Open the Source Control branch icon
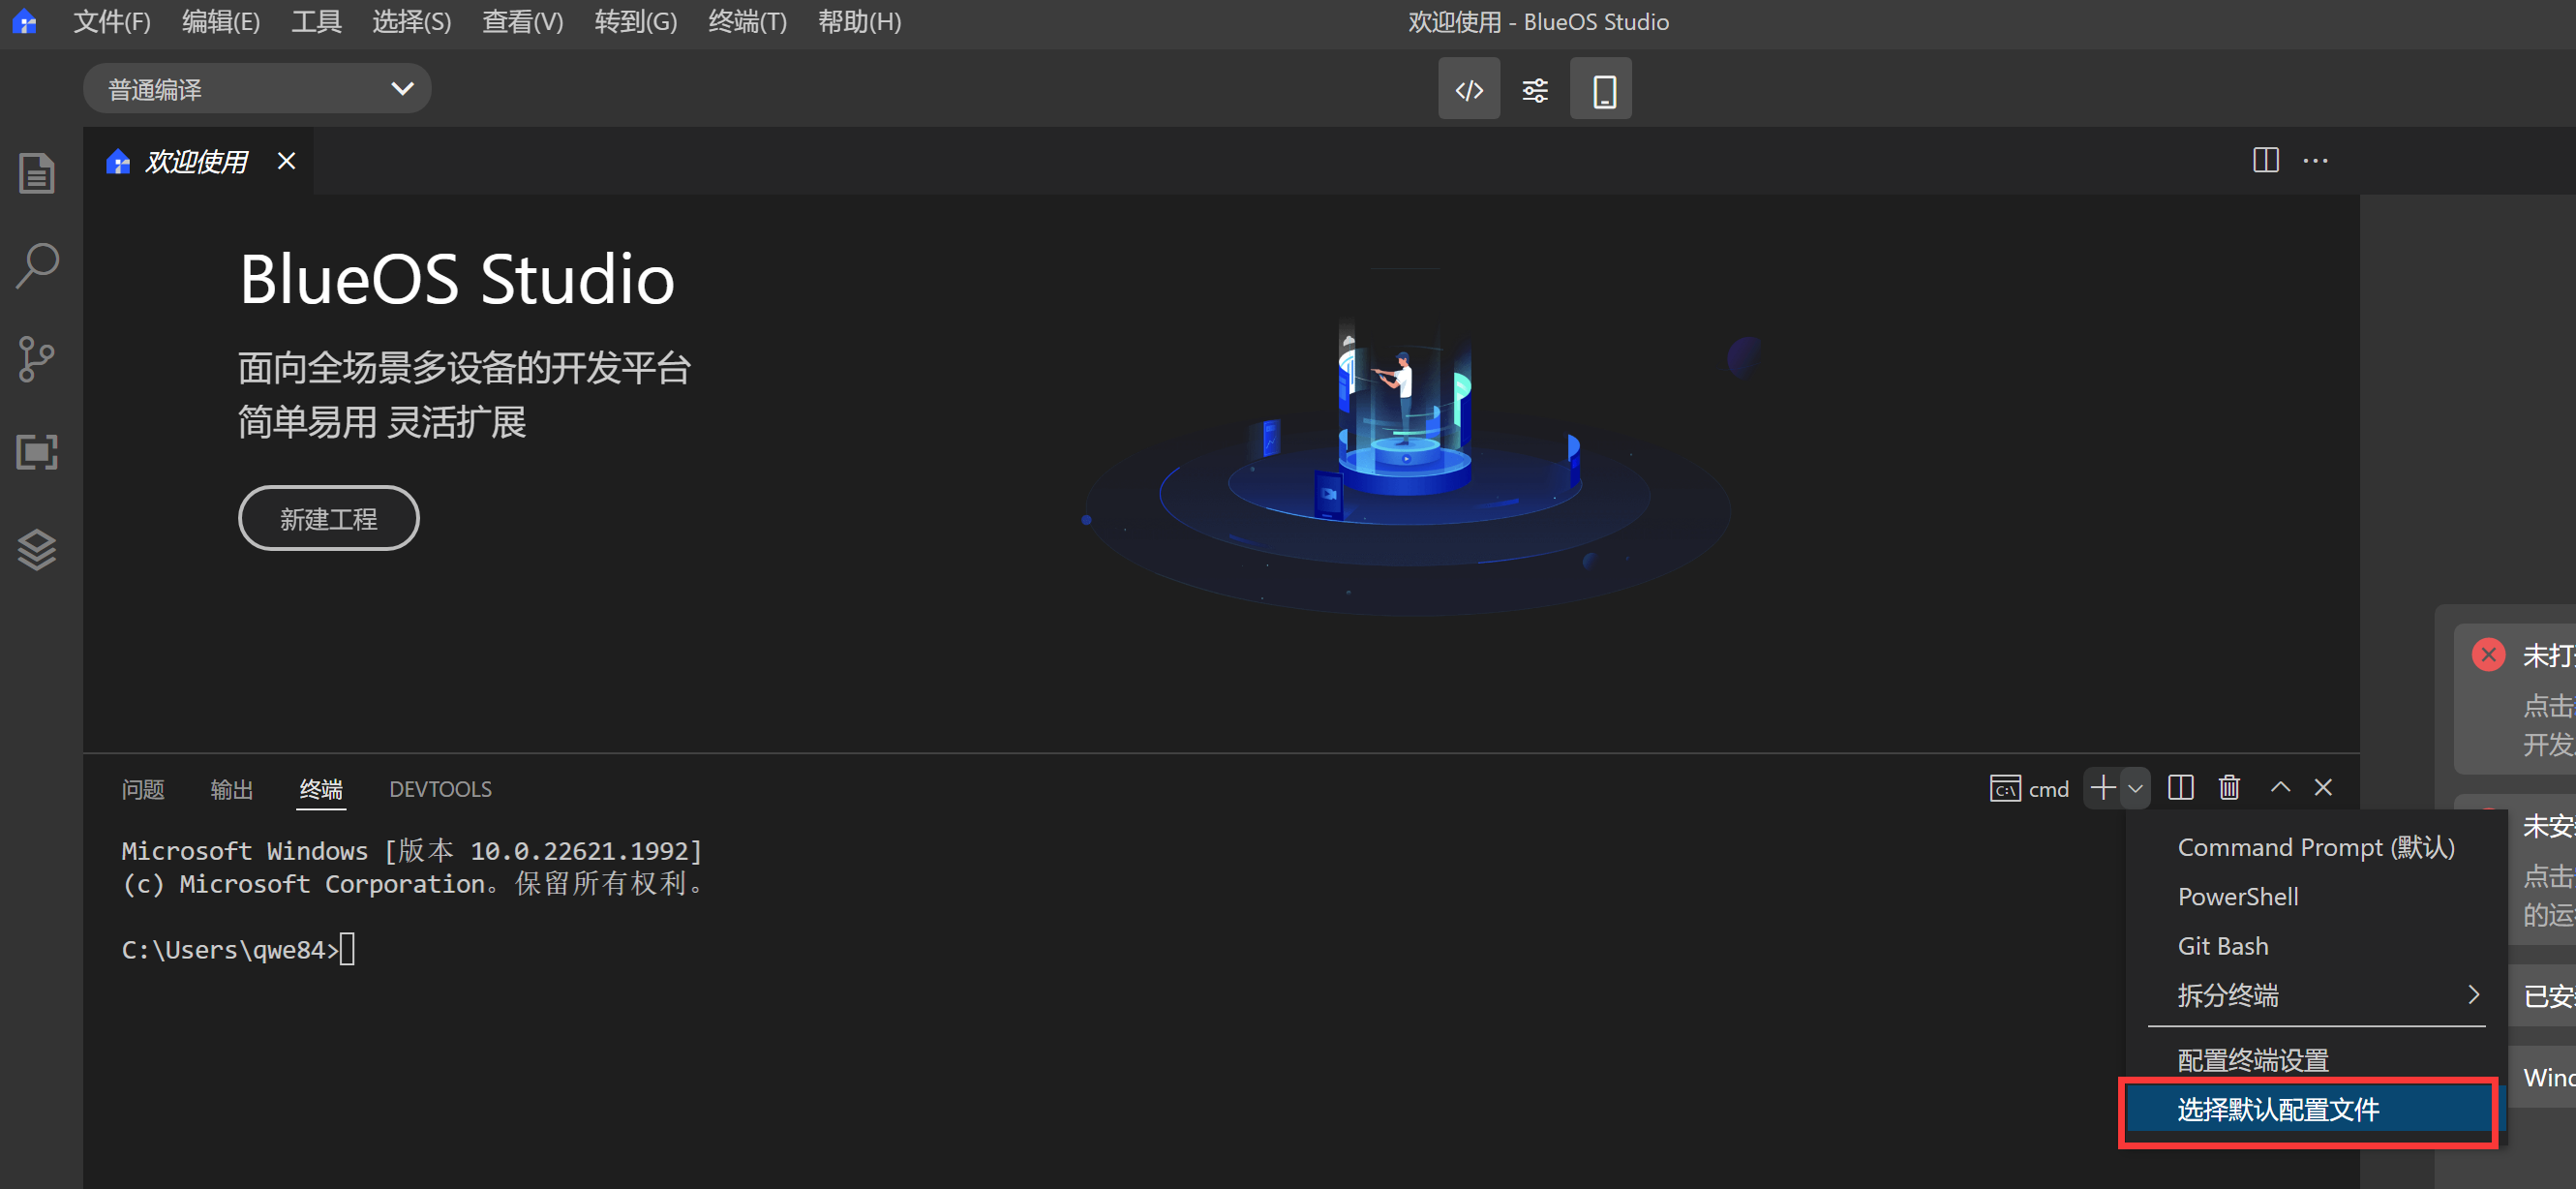The image size is (2576, 1189). click(37, 359)
